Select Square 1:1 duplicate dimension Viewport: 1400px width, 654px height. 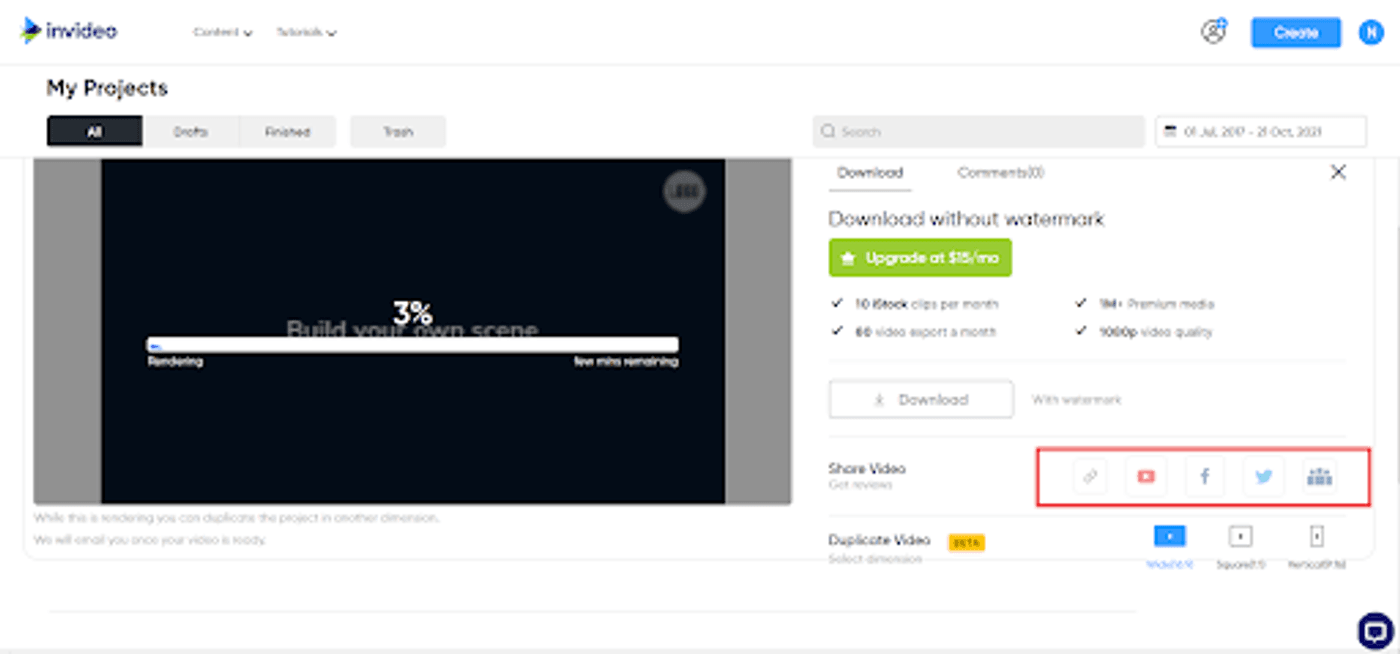[x=1240, y=537]
